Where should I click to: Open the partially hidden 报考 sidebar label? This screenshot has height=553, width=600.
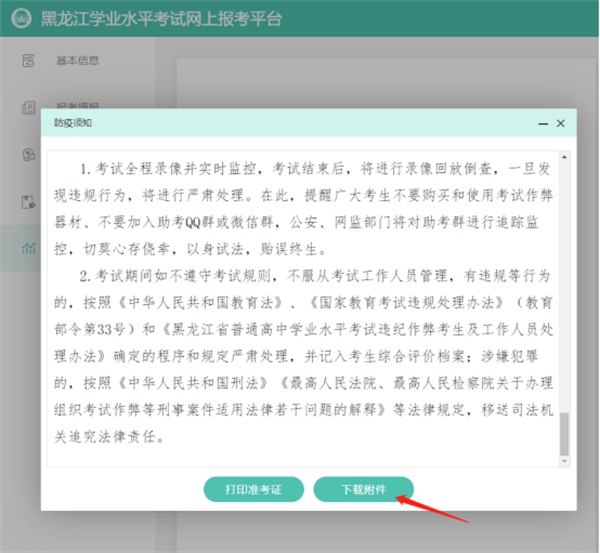pyautogui.click(x=77, y=107)
